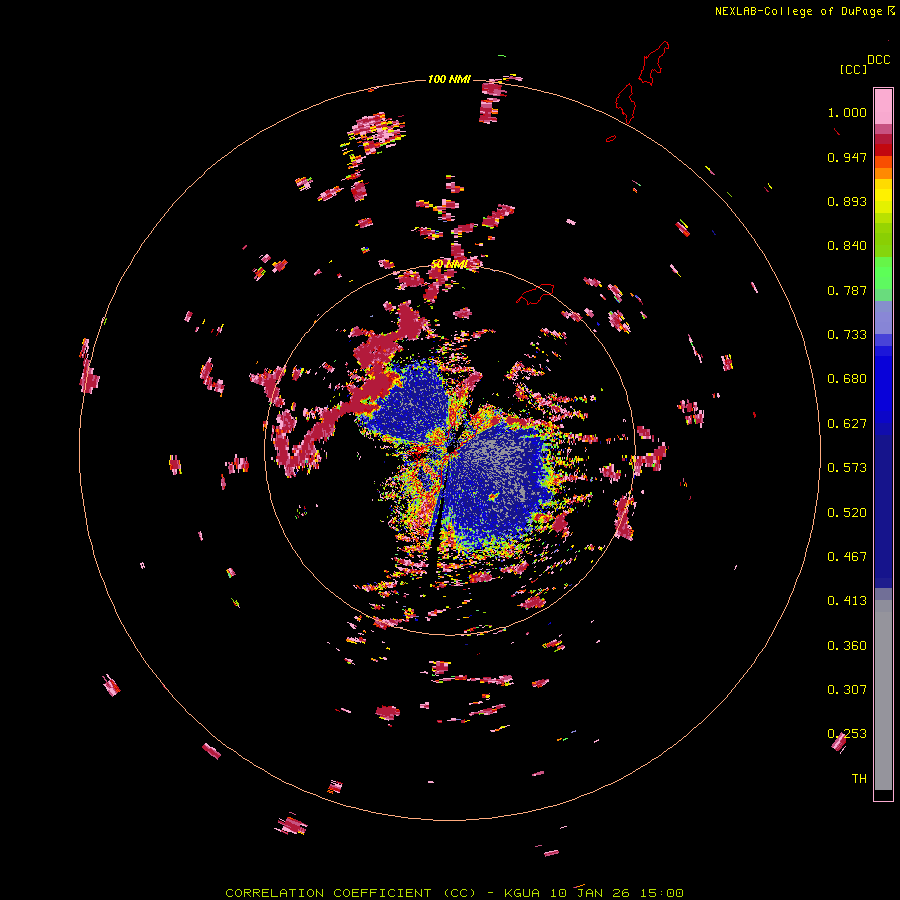Click the 0.467 color scale value
The image size is (900, 900).
[847, 557]
